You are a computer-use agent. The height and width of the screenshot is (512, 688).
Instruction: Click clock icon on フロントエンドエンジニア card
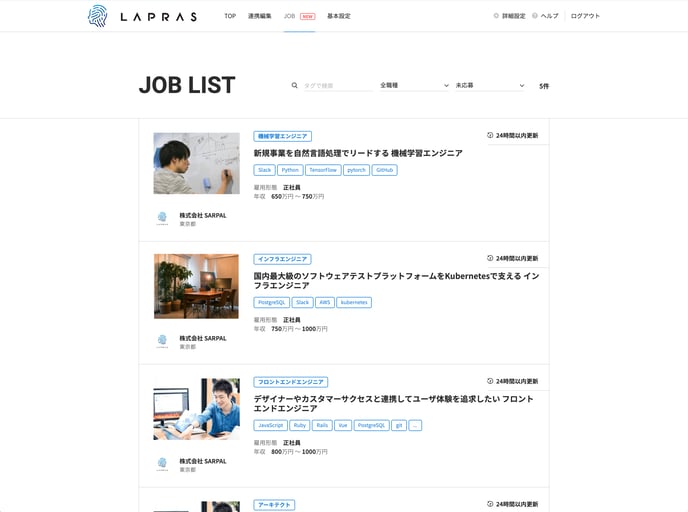(x=490, y=381)
